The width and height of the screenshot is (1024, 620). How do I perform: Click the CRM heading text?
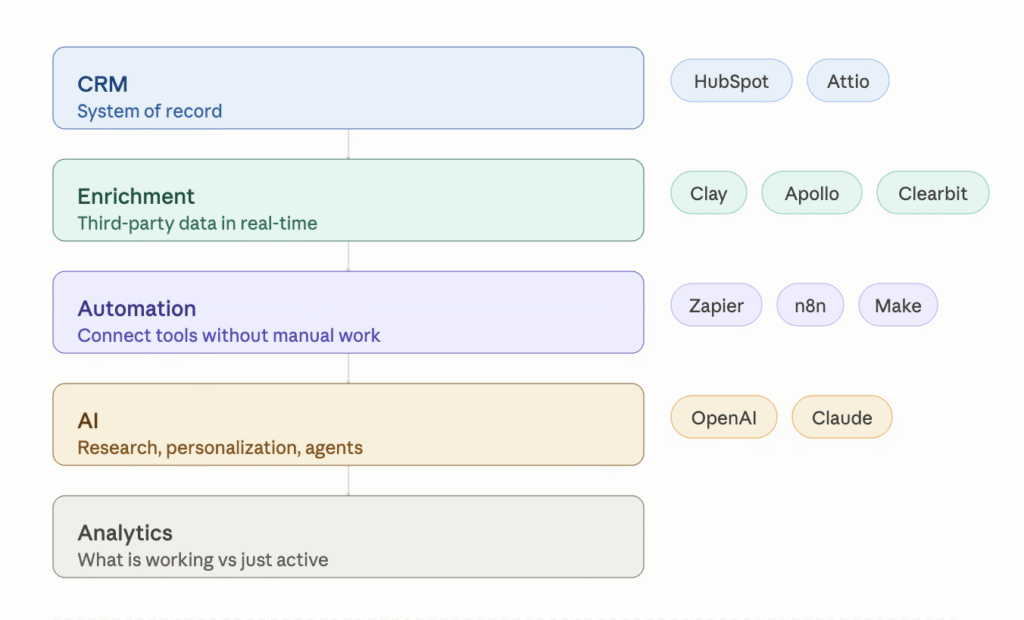pyautogui.click(x=102, y=84)
